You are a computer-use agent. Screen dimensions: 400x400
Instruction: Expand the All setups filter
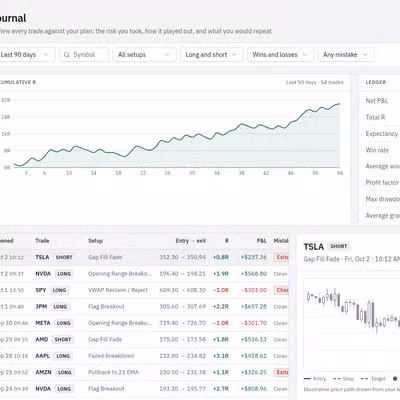144,55
